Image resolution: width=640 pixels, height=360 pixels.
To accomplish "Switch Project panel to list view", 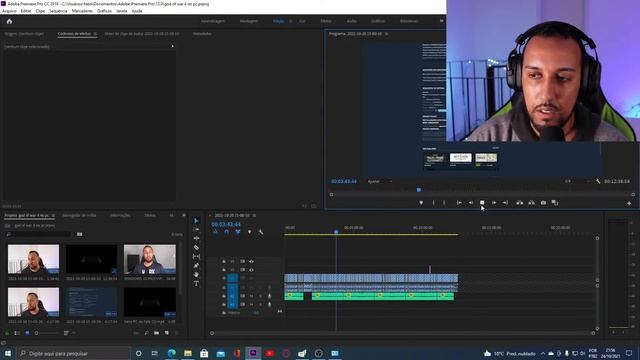I will (17, 333).
